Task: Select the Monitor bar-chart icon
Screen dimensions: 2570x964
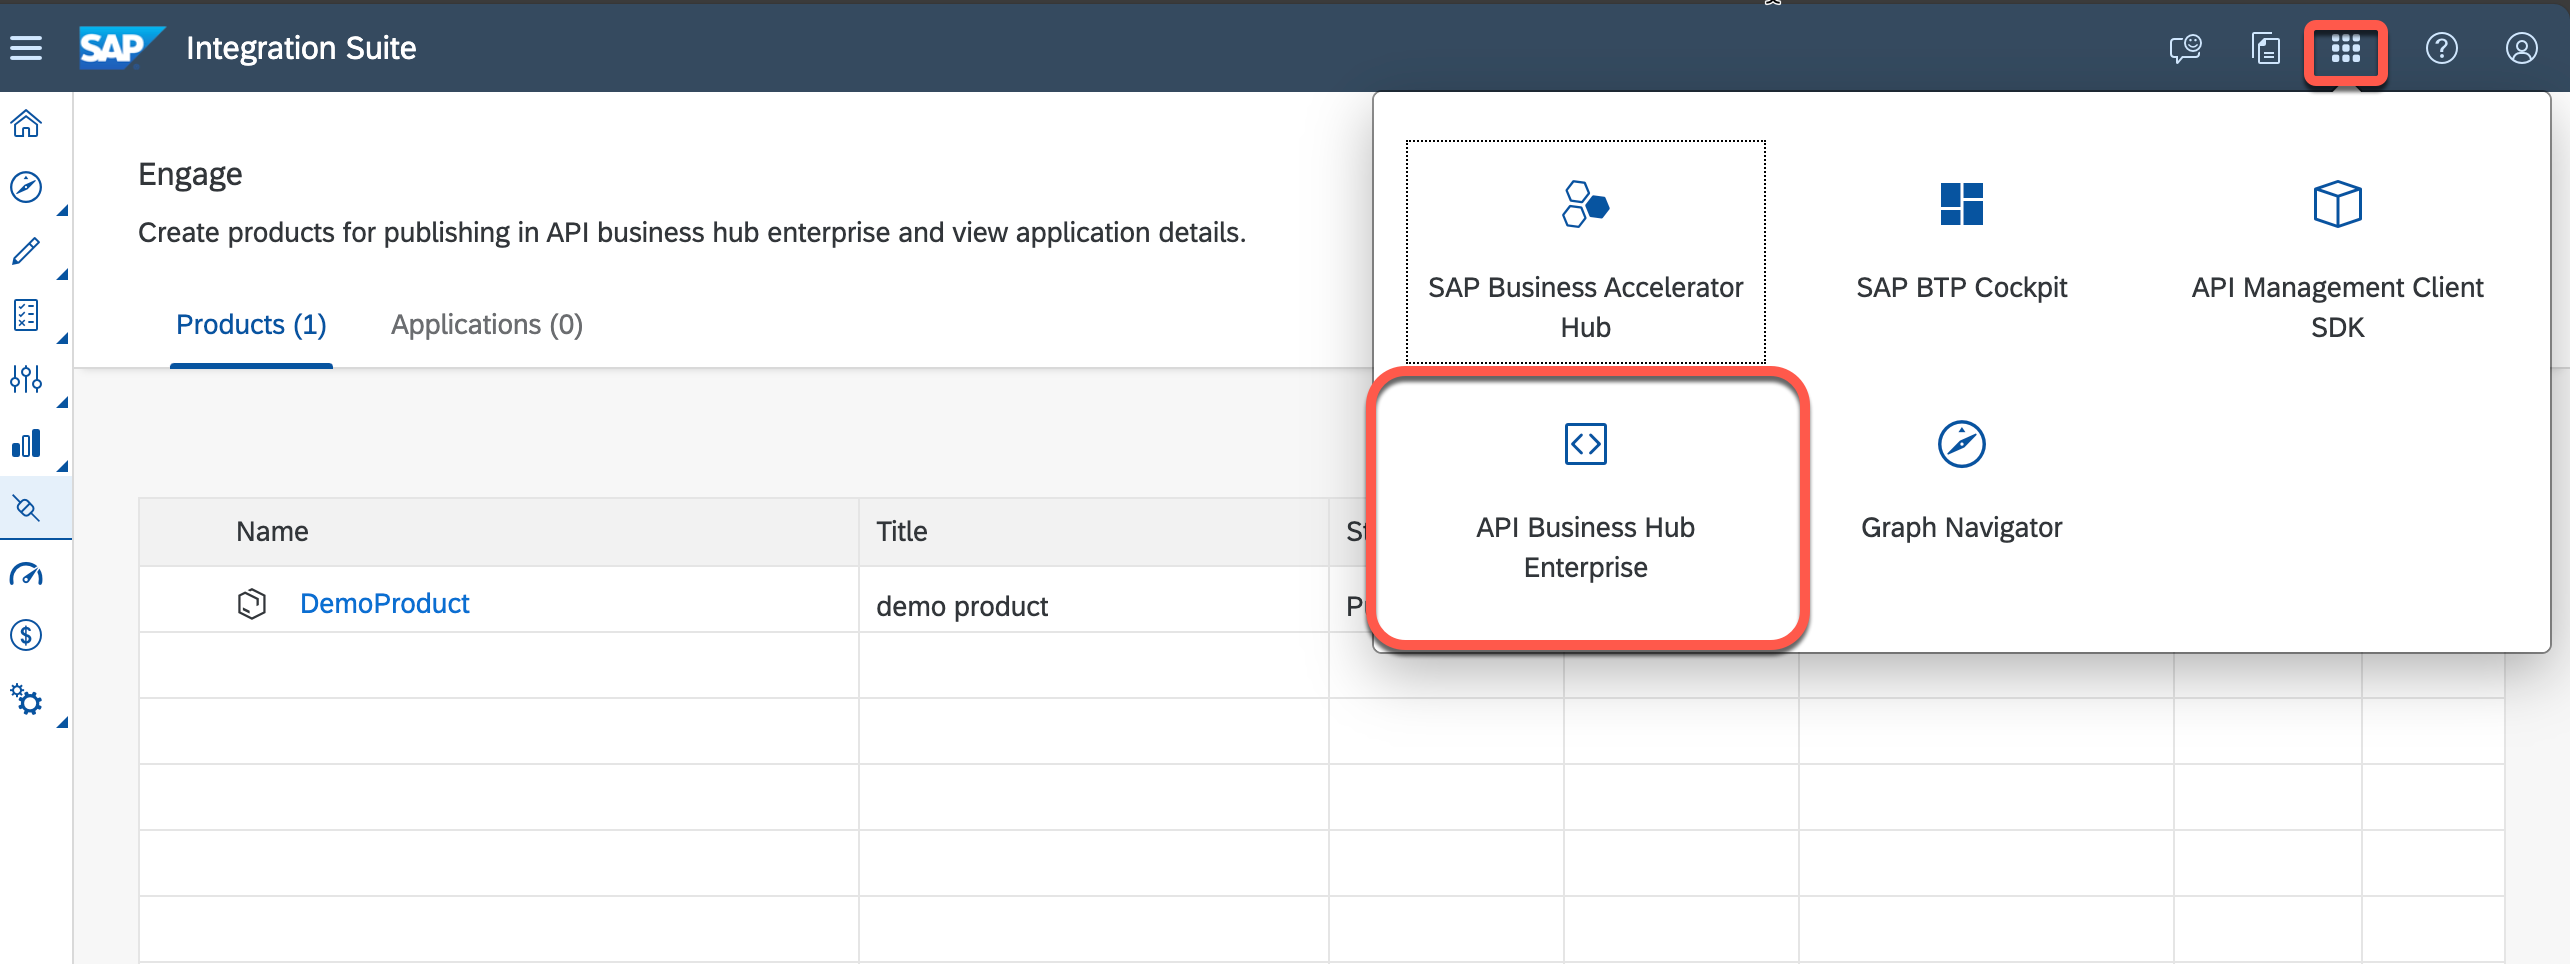Action: [x=25, y=443]
